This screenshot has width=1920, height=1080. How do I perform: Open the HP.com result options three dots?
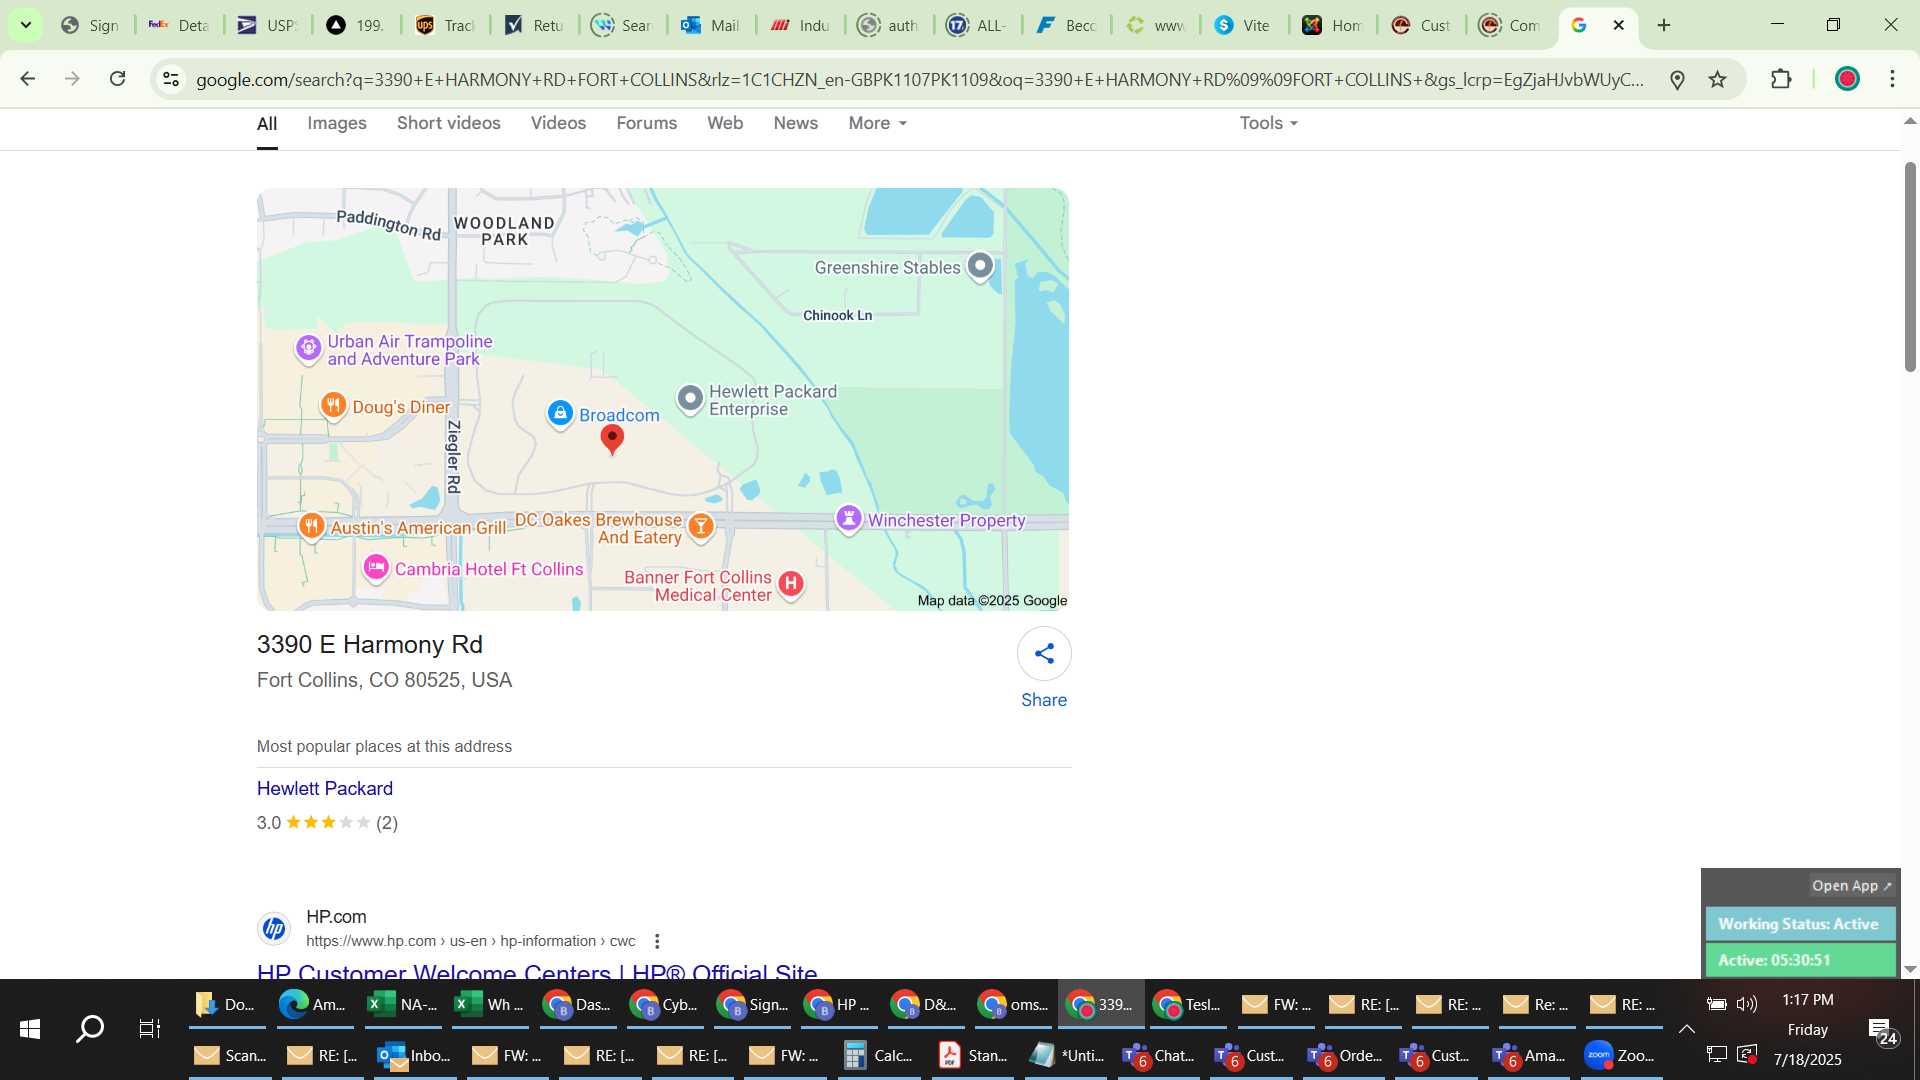click(x=657, y=941)
